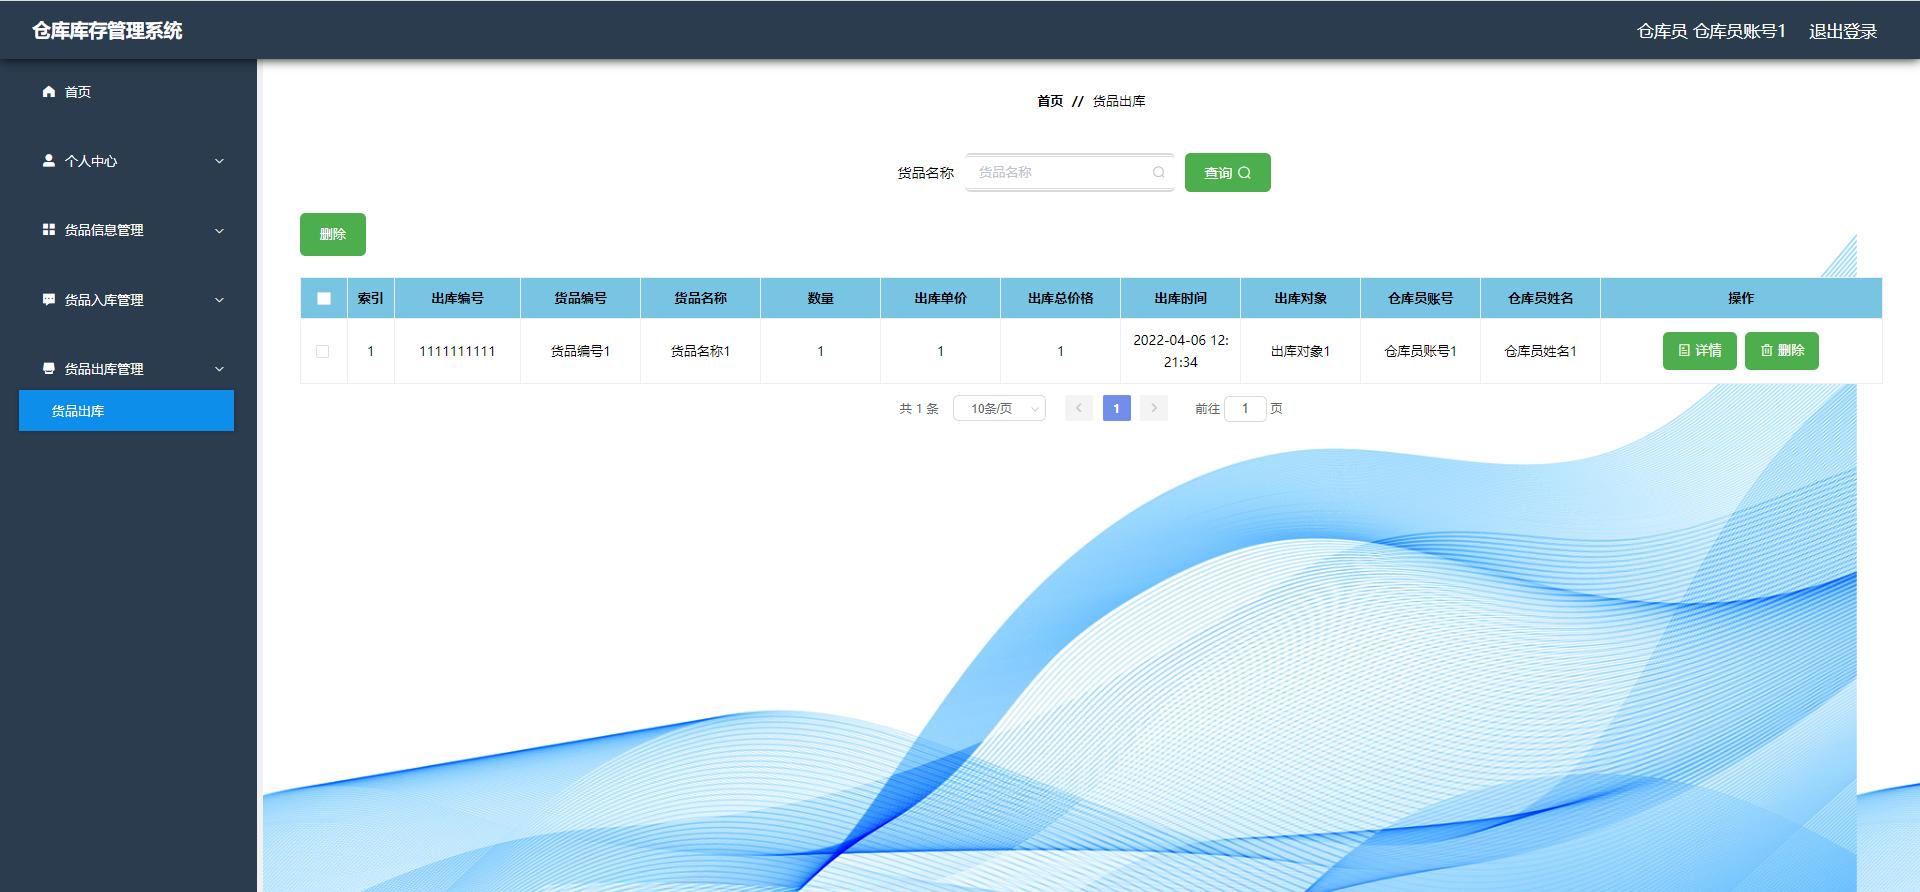Click the 仓库员姓名 column header
Image resolution: width=1920 pixels, height=892 pixels.
[x=1540, y=298]
